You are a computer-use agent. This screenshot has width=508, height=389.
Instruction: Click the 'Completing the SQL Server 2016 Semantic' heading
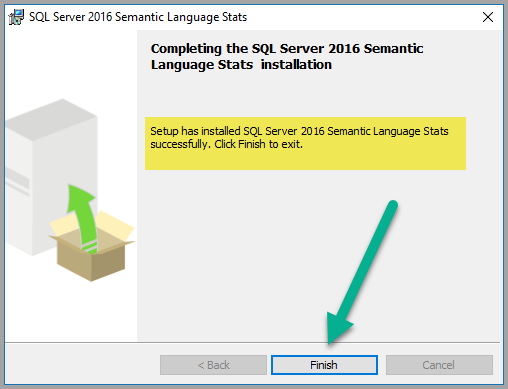click(x=287, y=49)
